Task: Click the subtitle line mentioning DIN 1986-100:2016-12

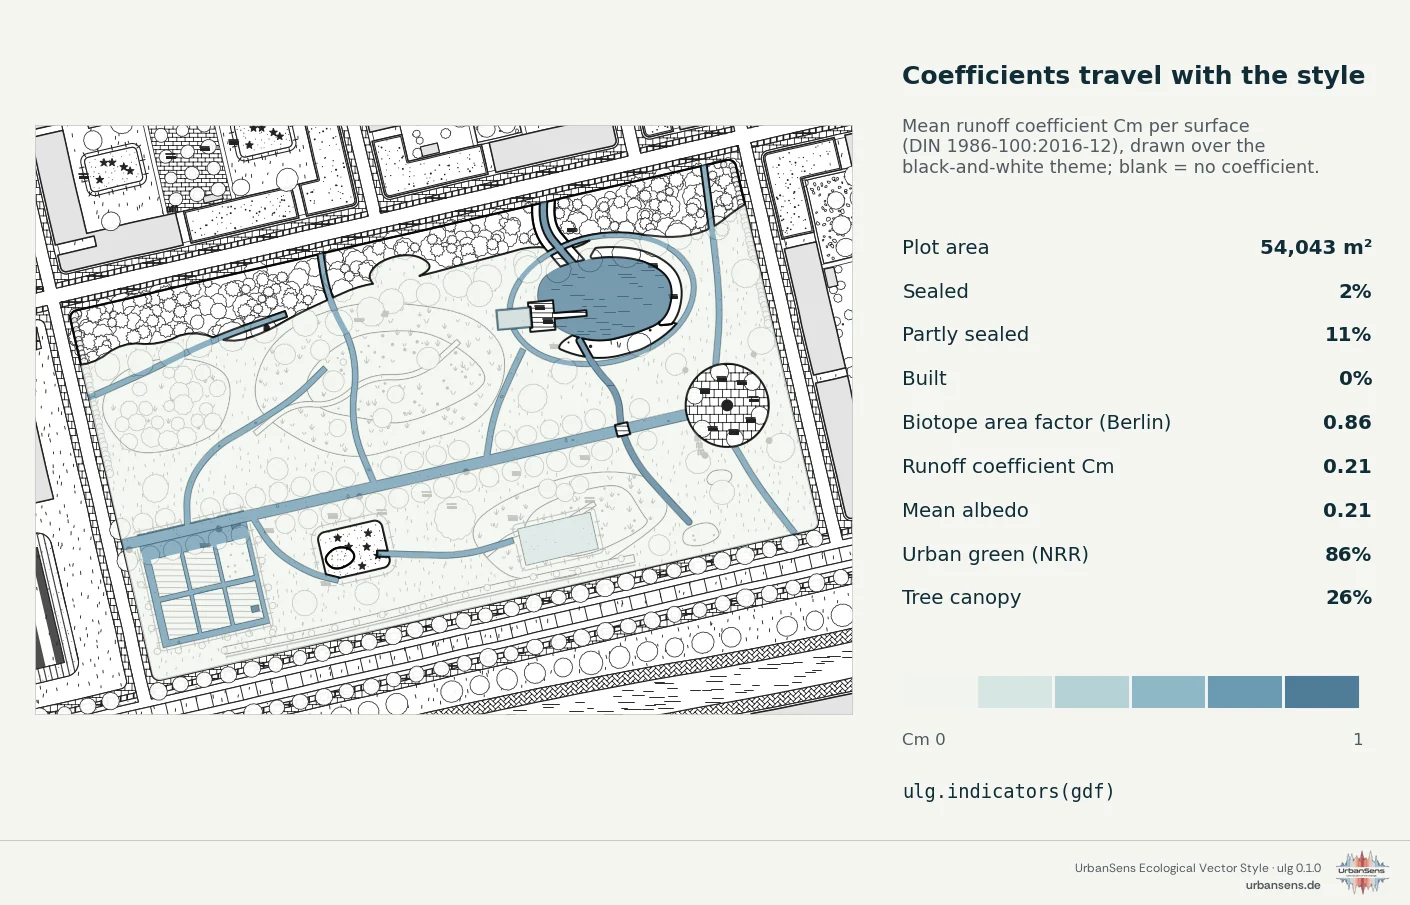Action: coord(1083,146)
